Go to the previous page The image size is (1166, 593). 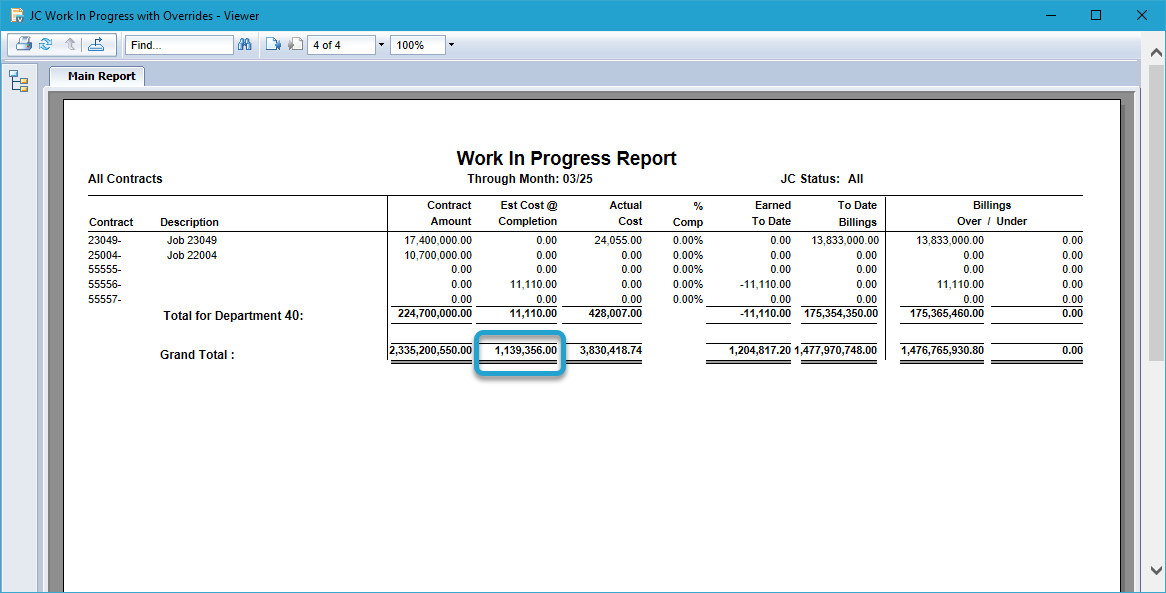pyautogui.click(x=295, y=45)
